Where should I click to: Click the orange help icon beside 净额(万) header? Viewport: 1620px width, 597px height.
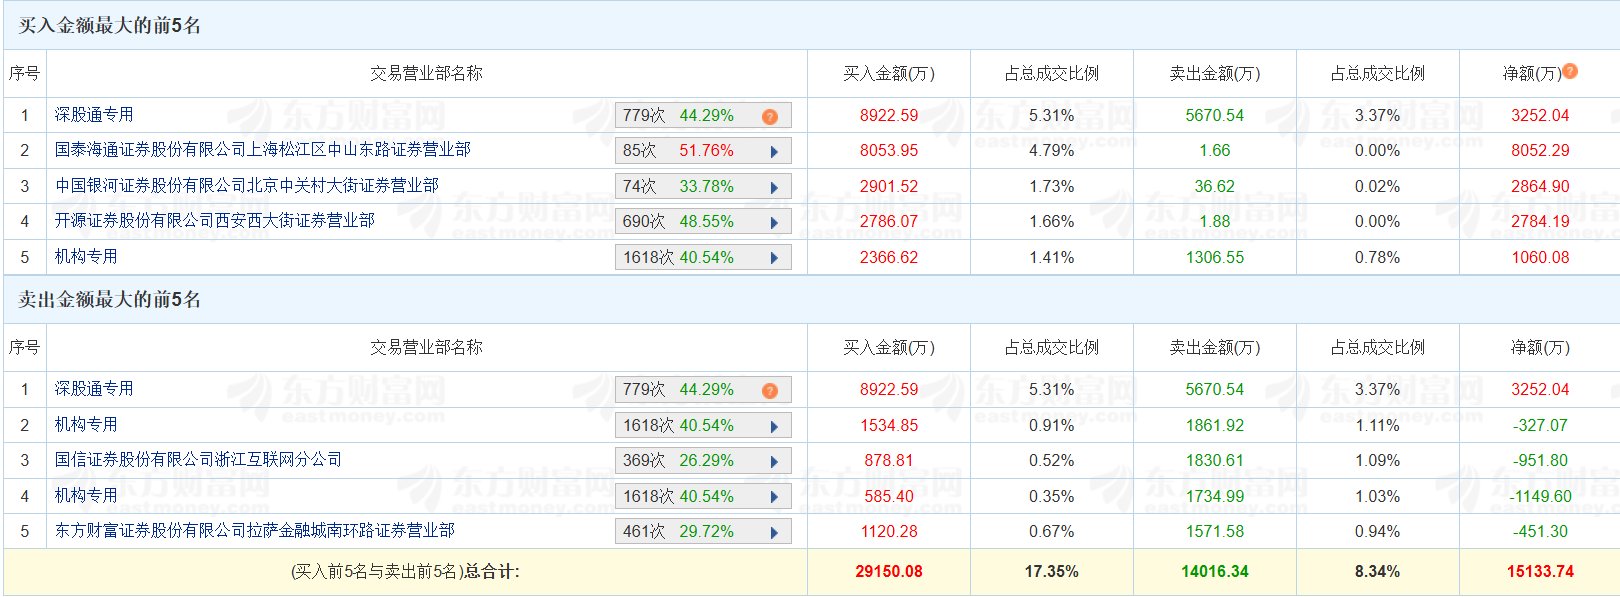(x=1570, y=71)
